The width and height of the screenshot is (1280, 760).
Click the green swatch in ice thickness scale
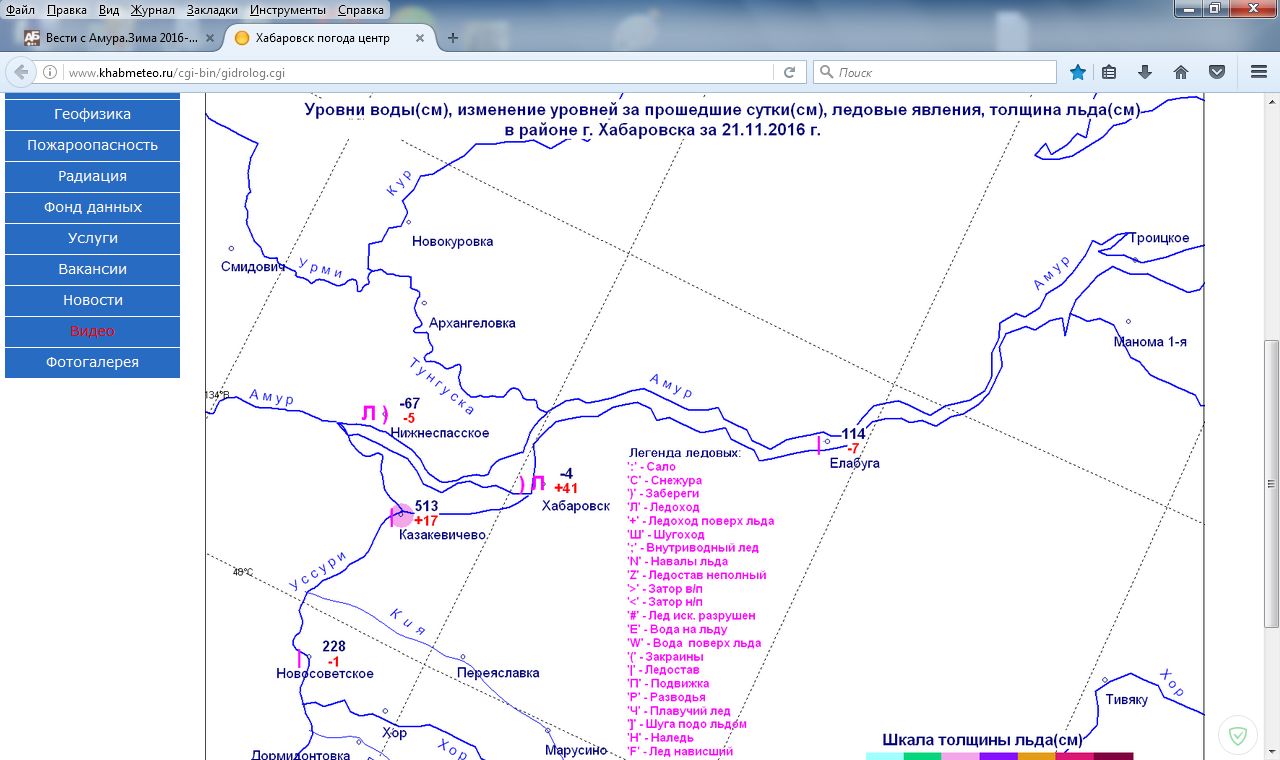[x=922, y=756]
